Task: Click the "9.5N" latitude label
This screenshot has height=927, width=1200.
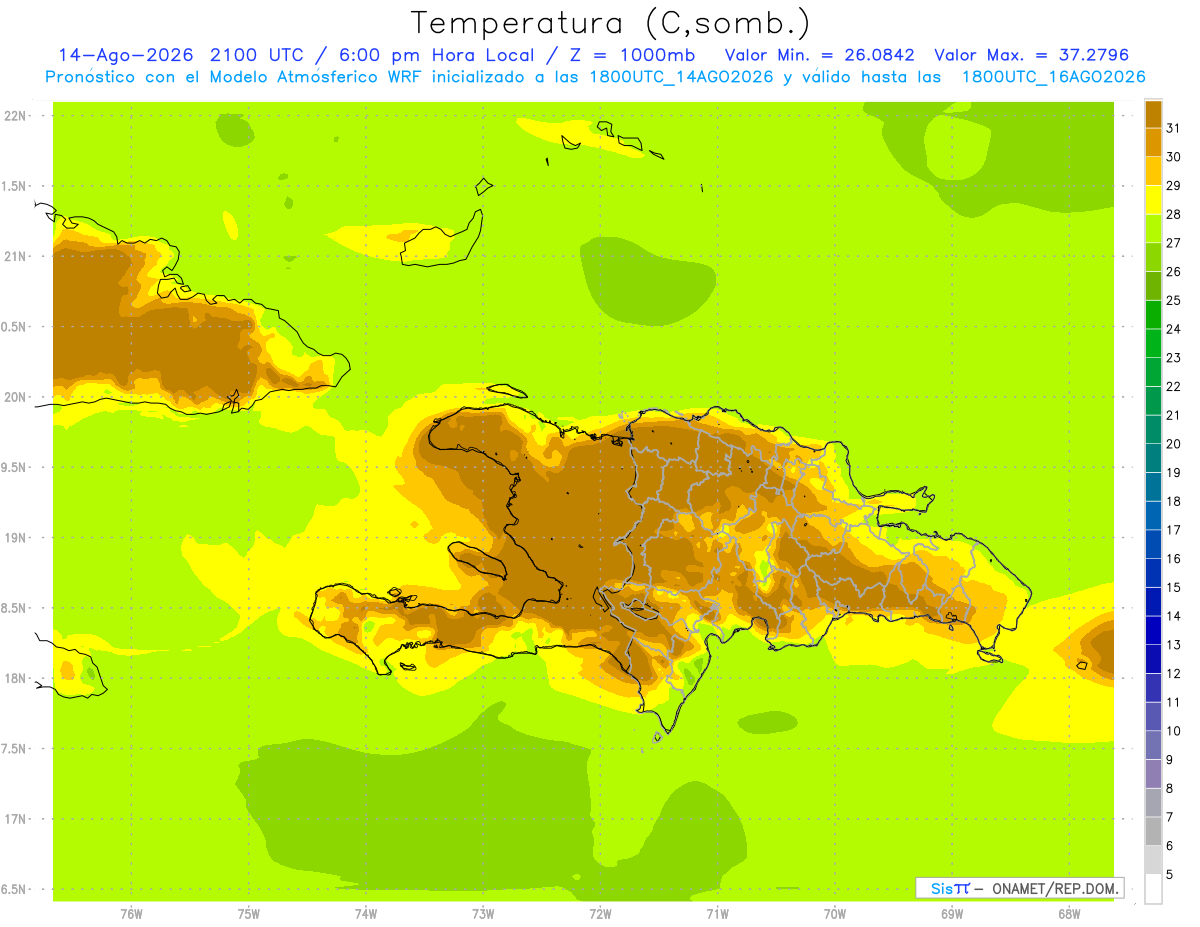Action: click(15, 468)
